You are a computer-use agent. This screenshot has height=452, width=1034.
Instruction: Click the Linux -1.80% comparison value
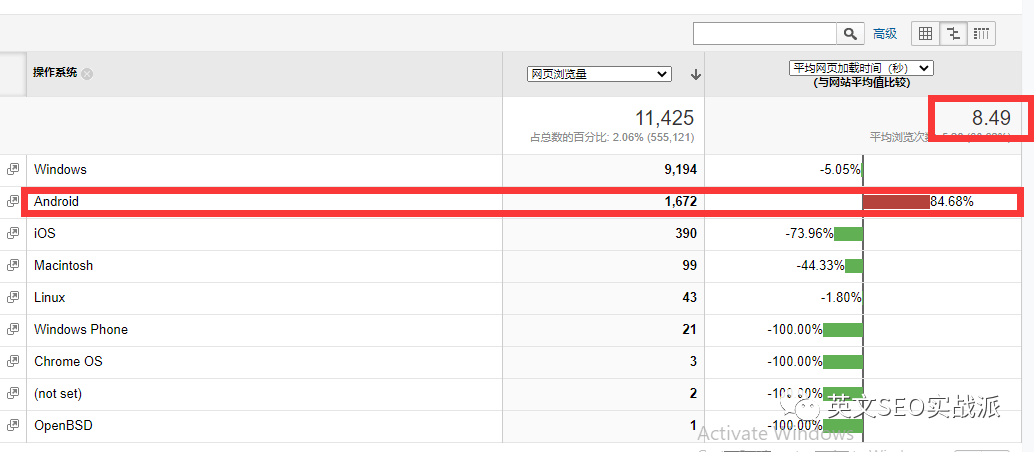pos(841,298)
